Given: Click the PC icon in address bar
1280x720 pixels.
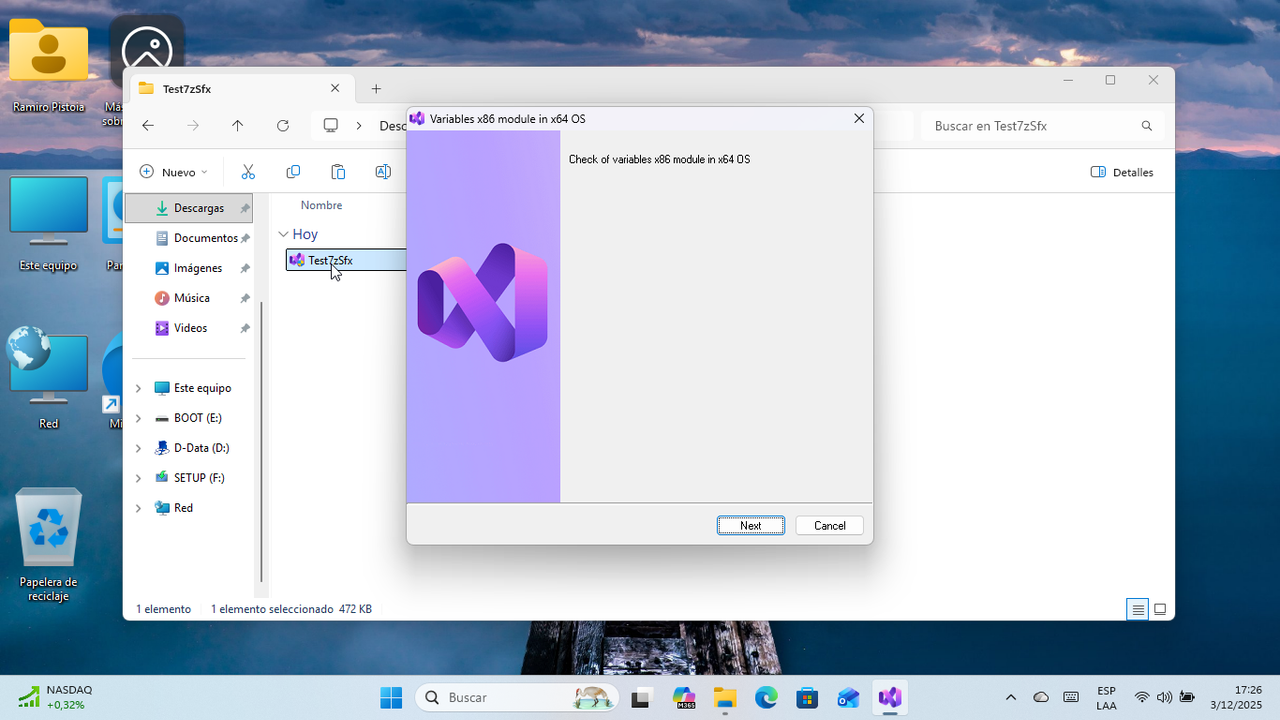Looking at the screenshot, I should pyautogui.click(x=331, y=126).
